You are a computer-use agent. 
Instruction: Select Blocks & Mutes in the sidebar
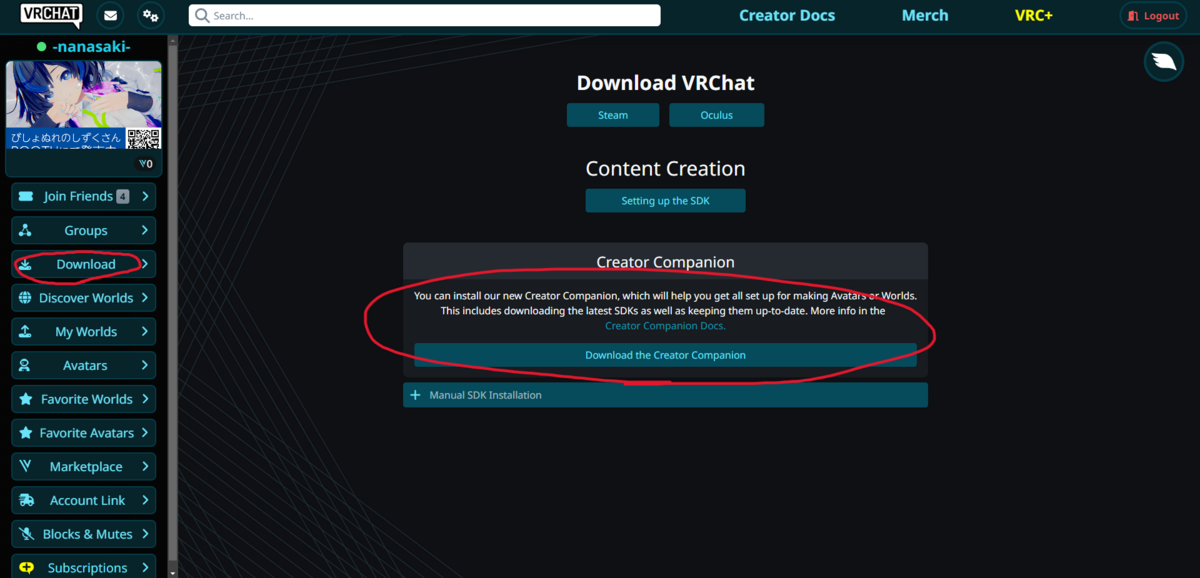tap(84, 534)
